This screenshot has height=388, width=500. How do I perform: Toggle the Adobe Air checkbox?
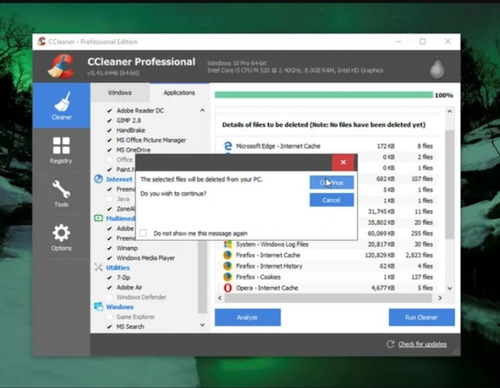coord(109,287)
